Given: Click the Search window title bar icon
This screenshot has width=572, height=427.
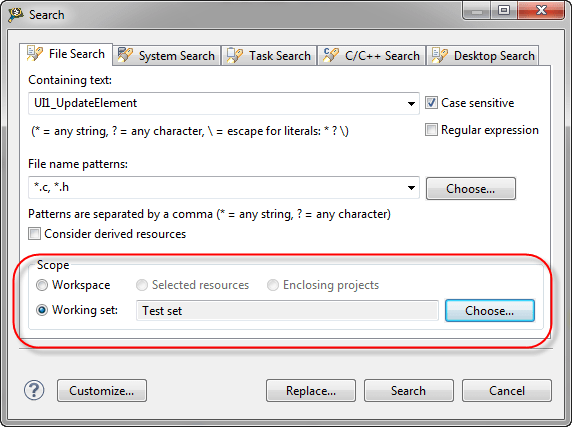Looking at the screenshot, I should (16, 14).
